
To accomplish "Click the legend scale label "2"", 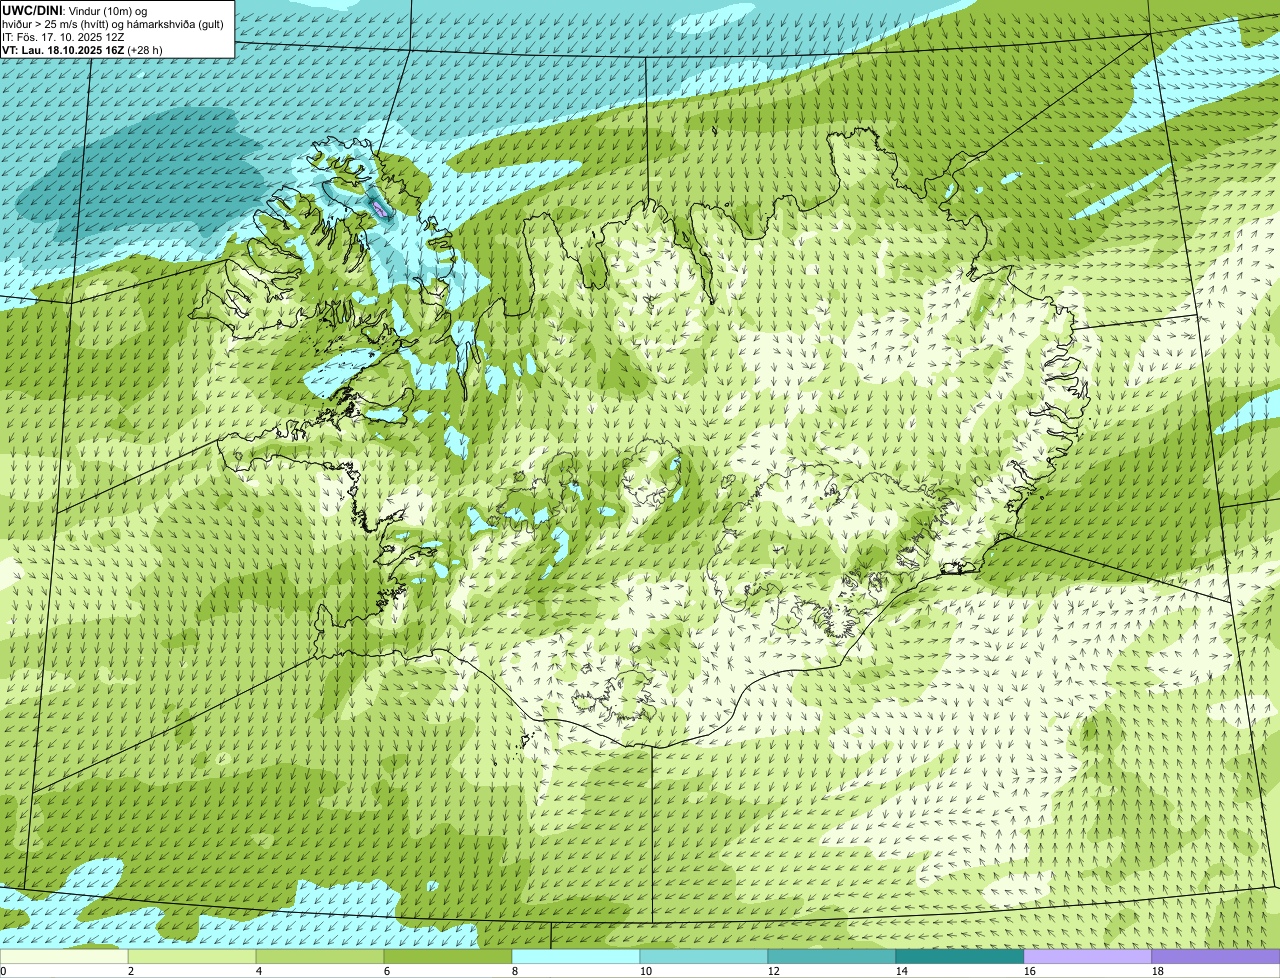I will coord(131,971).
